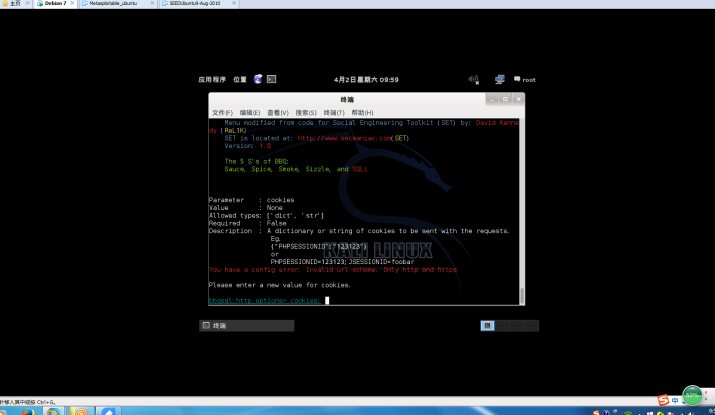Open the 编辑(E) terminal menu
Viewport: 715px width, 415px height.
(x=250, y=113)
